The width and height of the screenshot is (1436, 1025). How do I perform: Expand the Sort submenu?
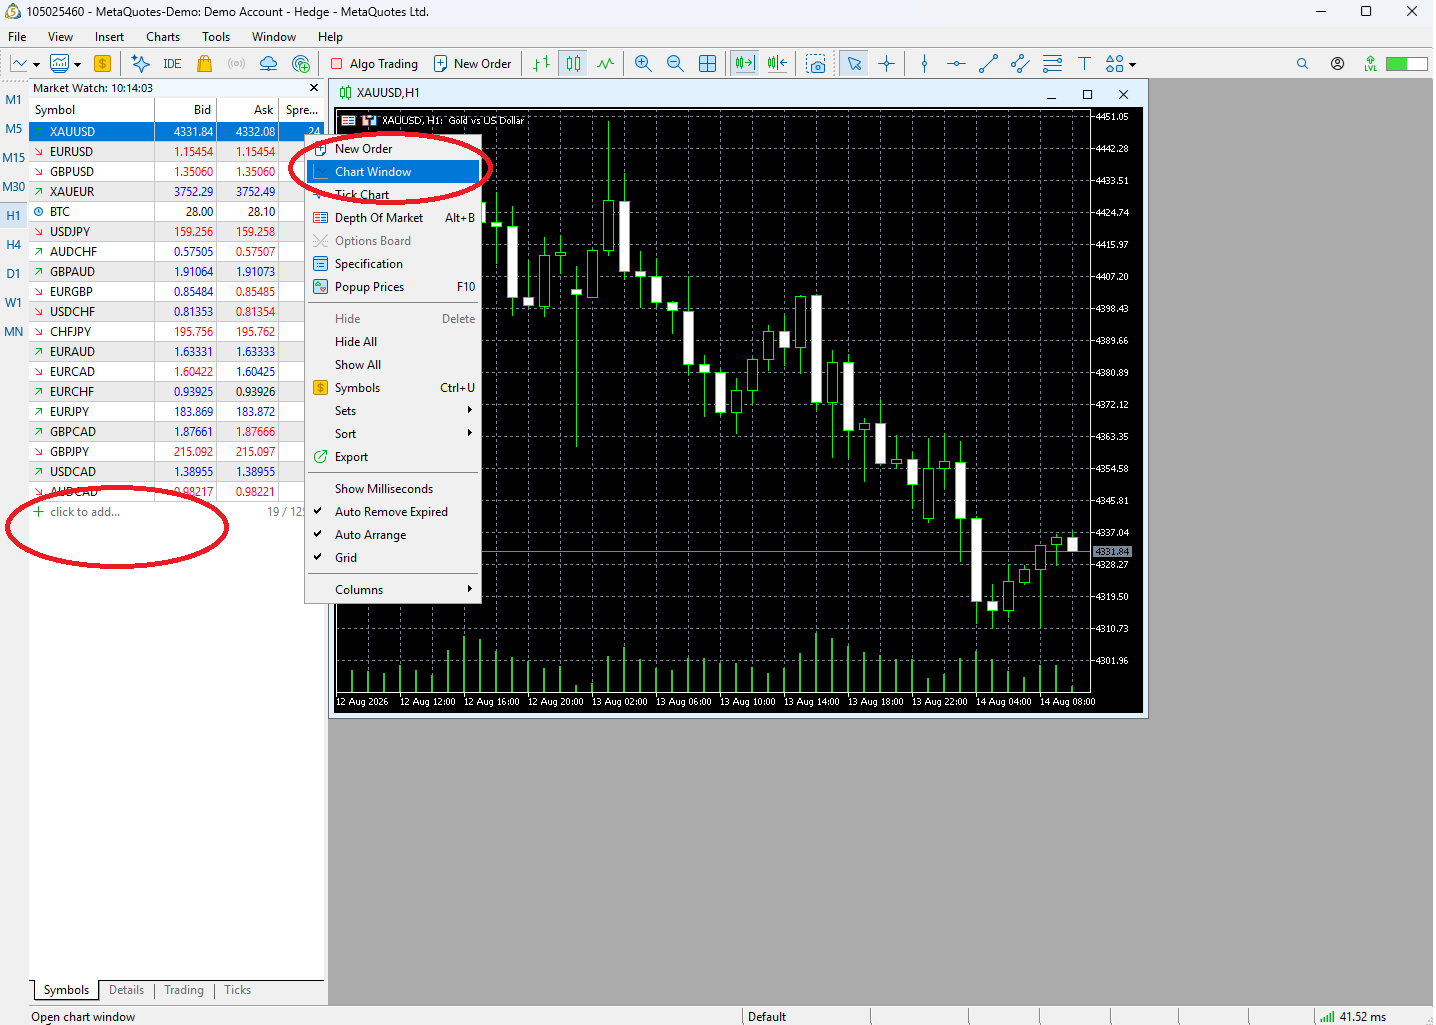click(393, 434)
